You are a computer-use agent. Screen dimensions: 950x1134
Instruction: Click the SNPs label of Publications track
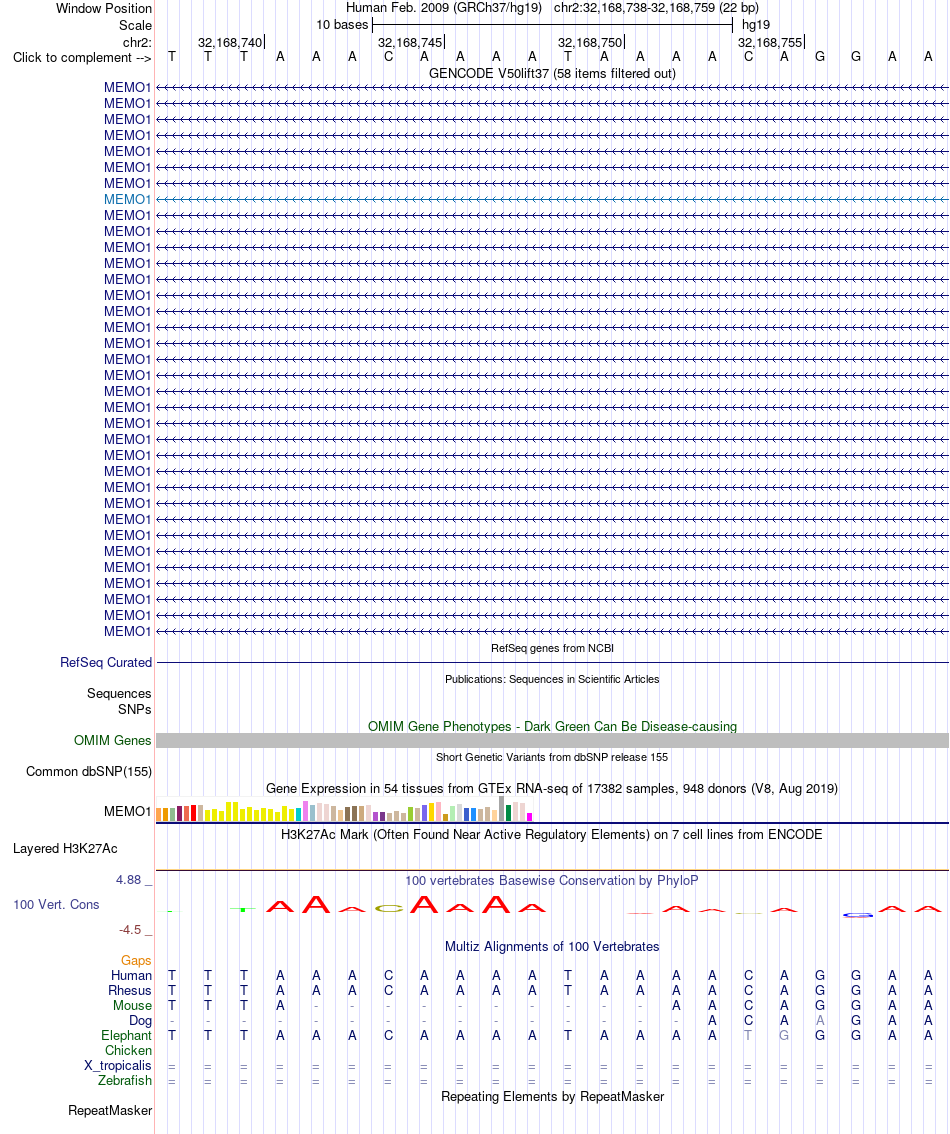(x=134, y=709)
